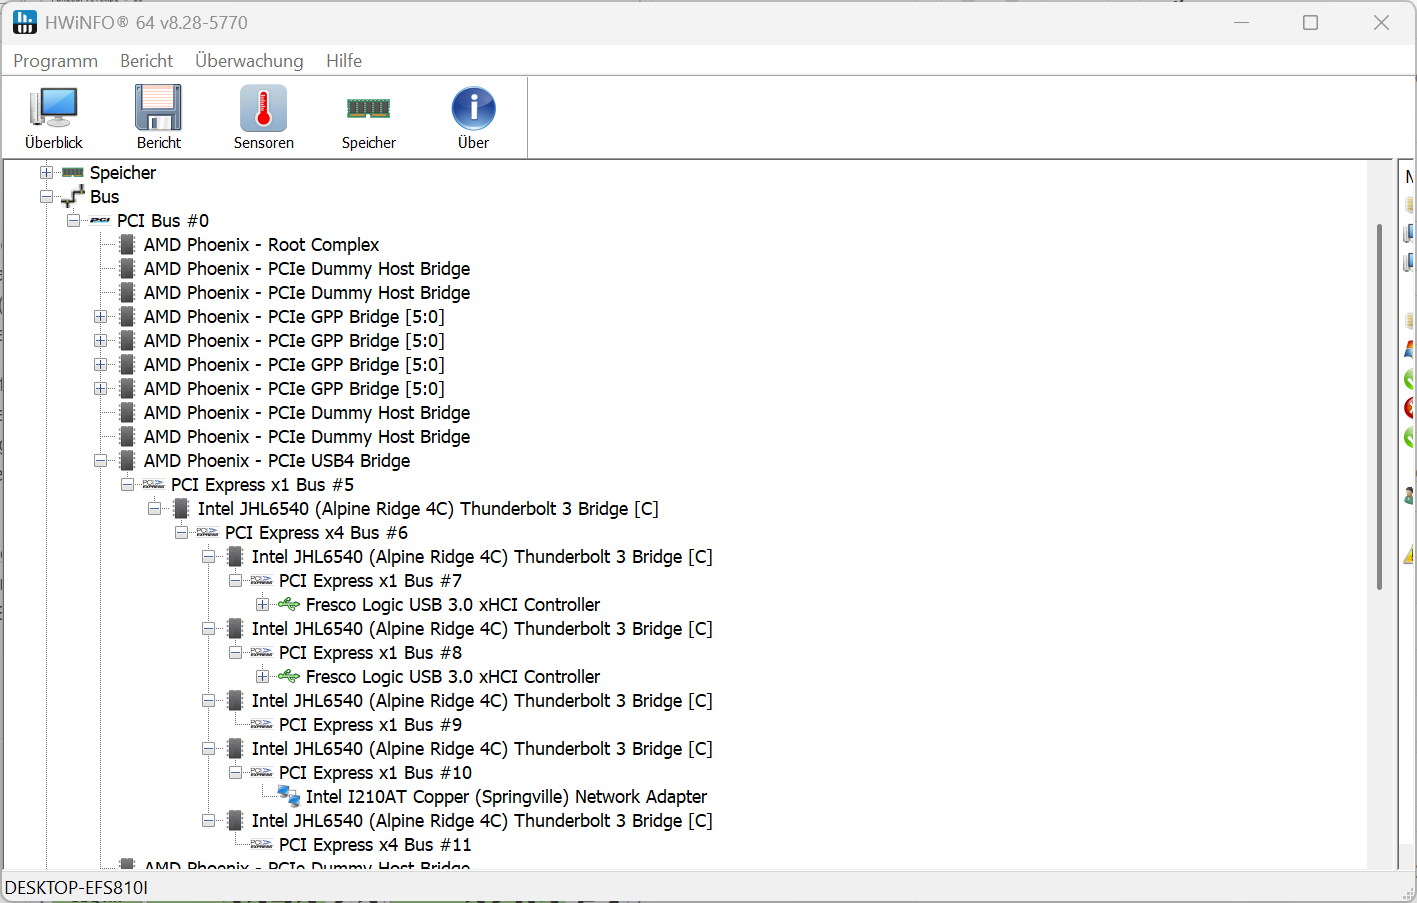Minimize the HWiNFO window
Screen dimensions: 1417x903
(x=1241, y=22)
